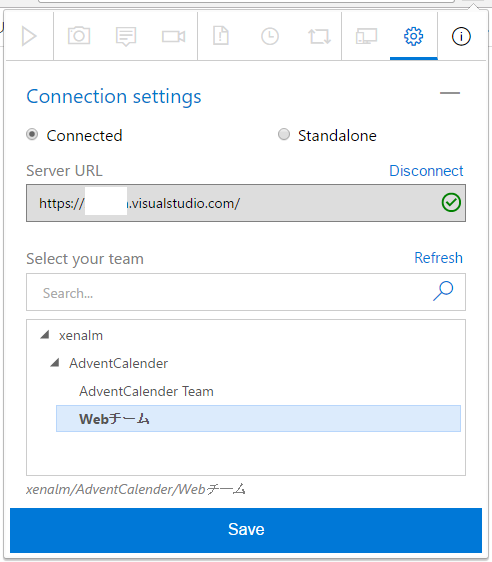
Task: Focus the team Search field
Action: coord(246,292)
